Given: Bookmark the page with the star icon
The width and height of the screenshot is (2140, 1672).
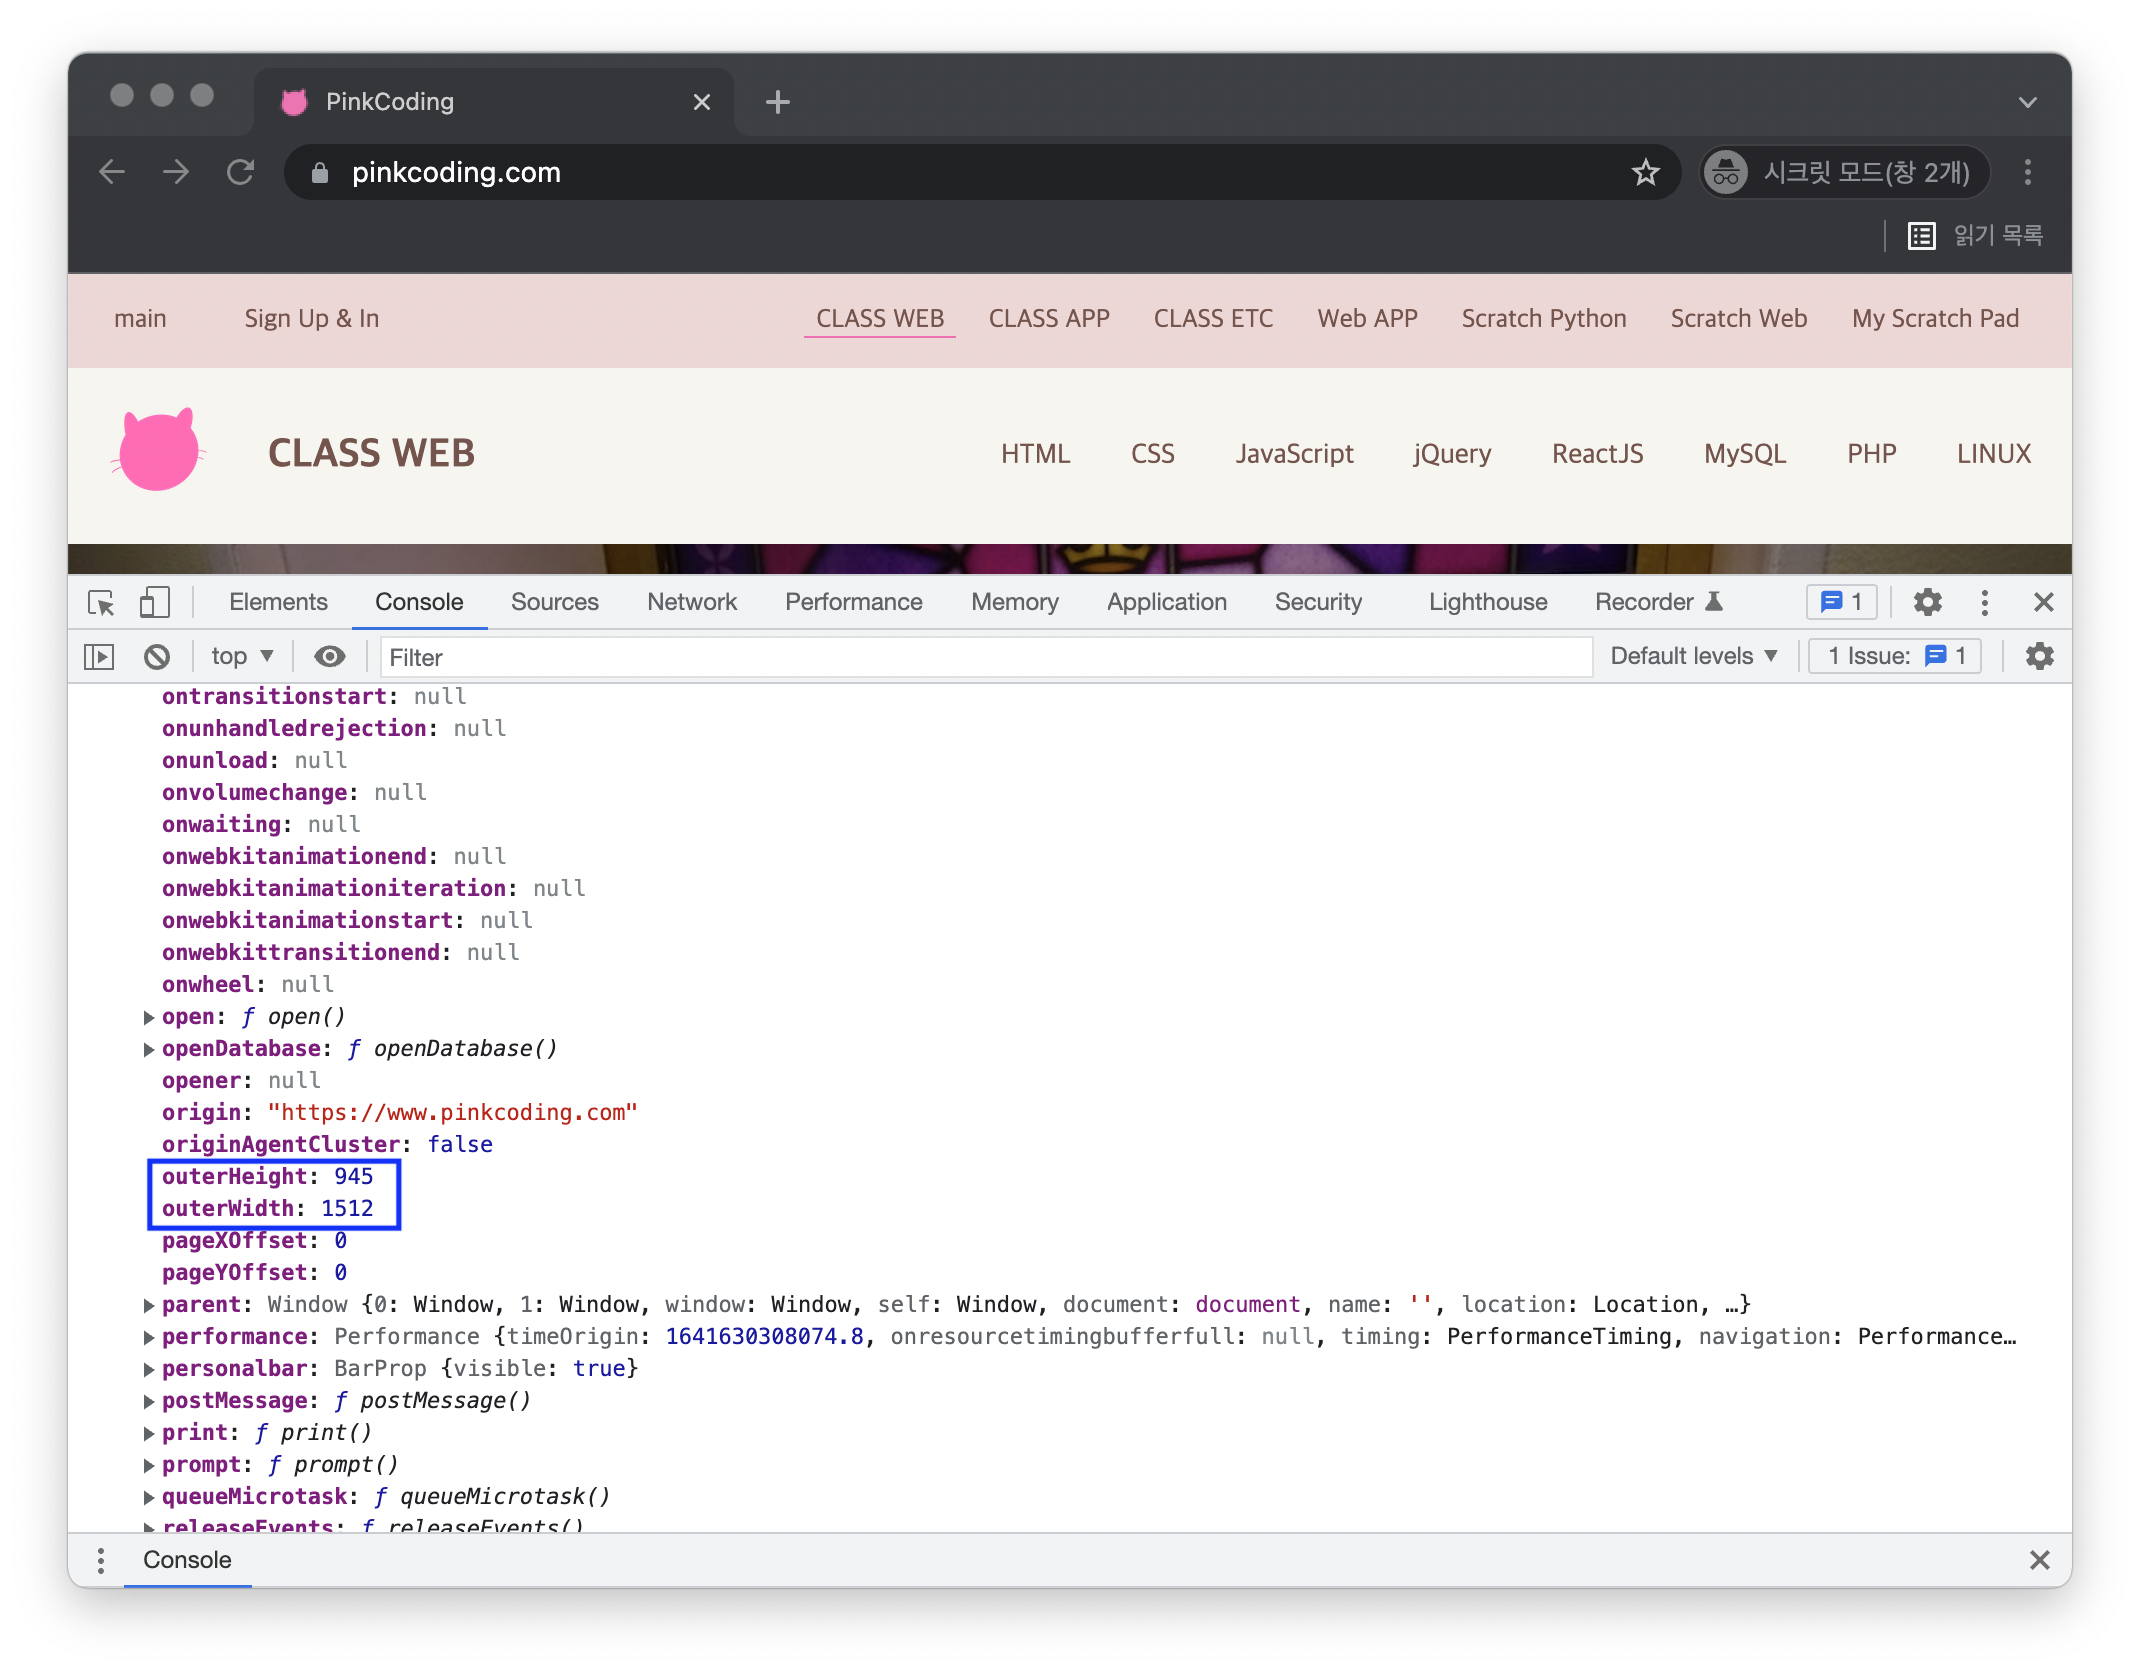Looking at the screenshot, I should coord(1645,172).
